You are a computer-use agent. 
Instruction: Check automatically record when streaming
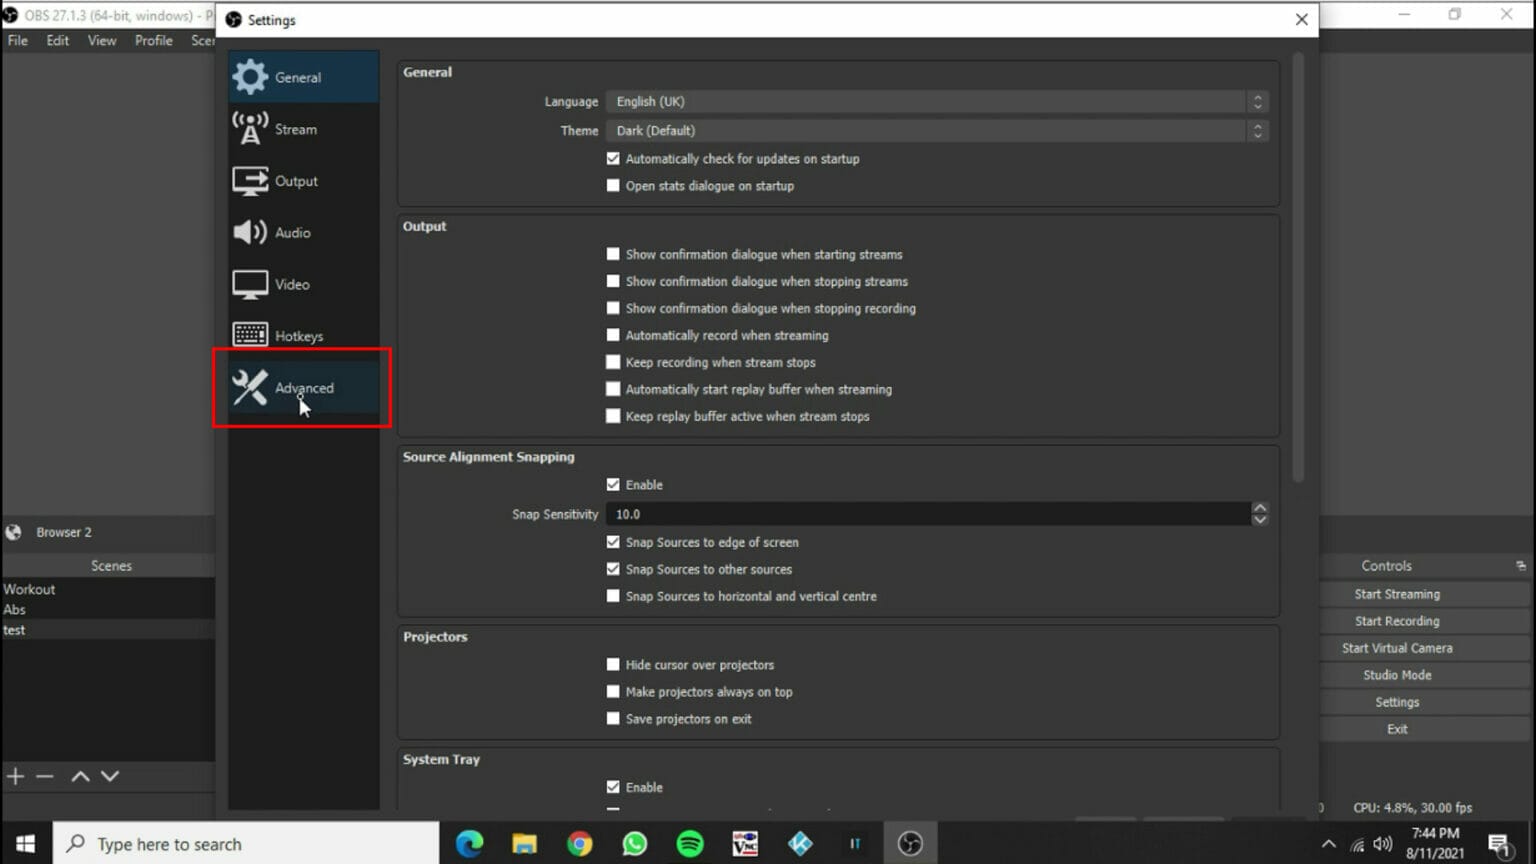(x=613, y=335)
